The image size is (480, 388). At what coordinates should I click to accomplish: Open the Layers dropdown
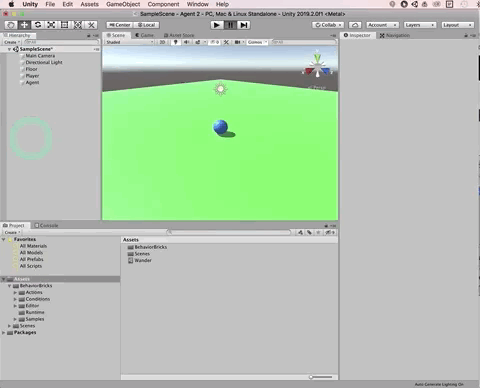coord(419,25)
